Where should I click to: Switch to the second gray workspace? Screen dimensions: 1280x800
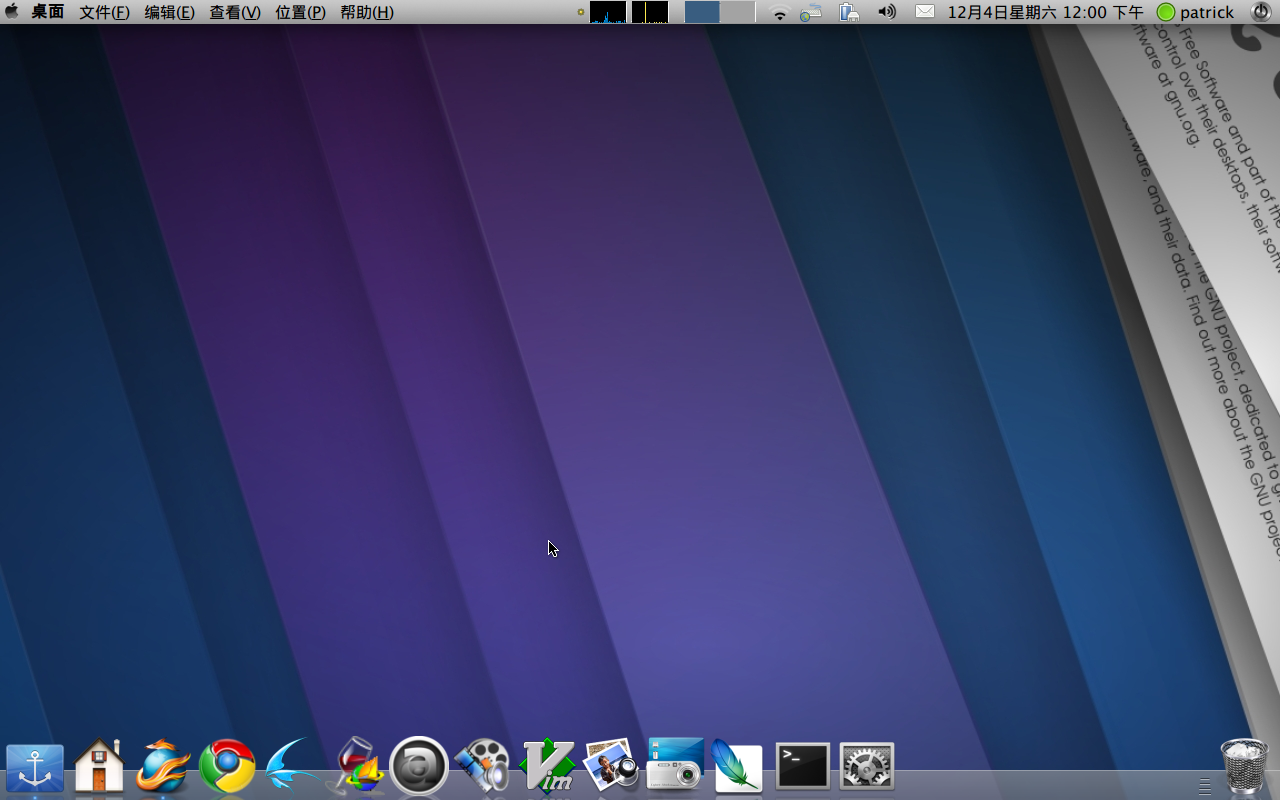pos(738,12)
